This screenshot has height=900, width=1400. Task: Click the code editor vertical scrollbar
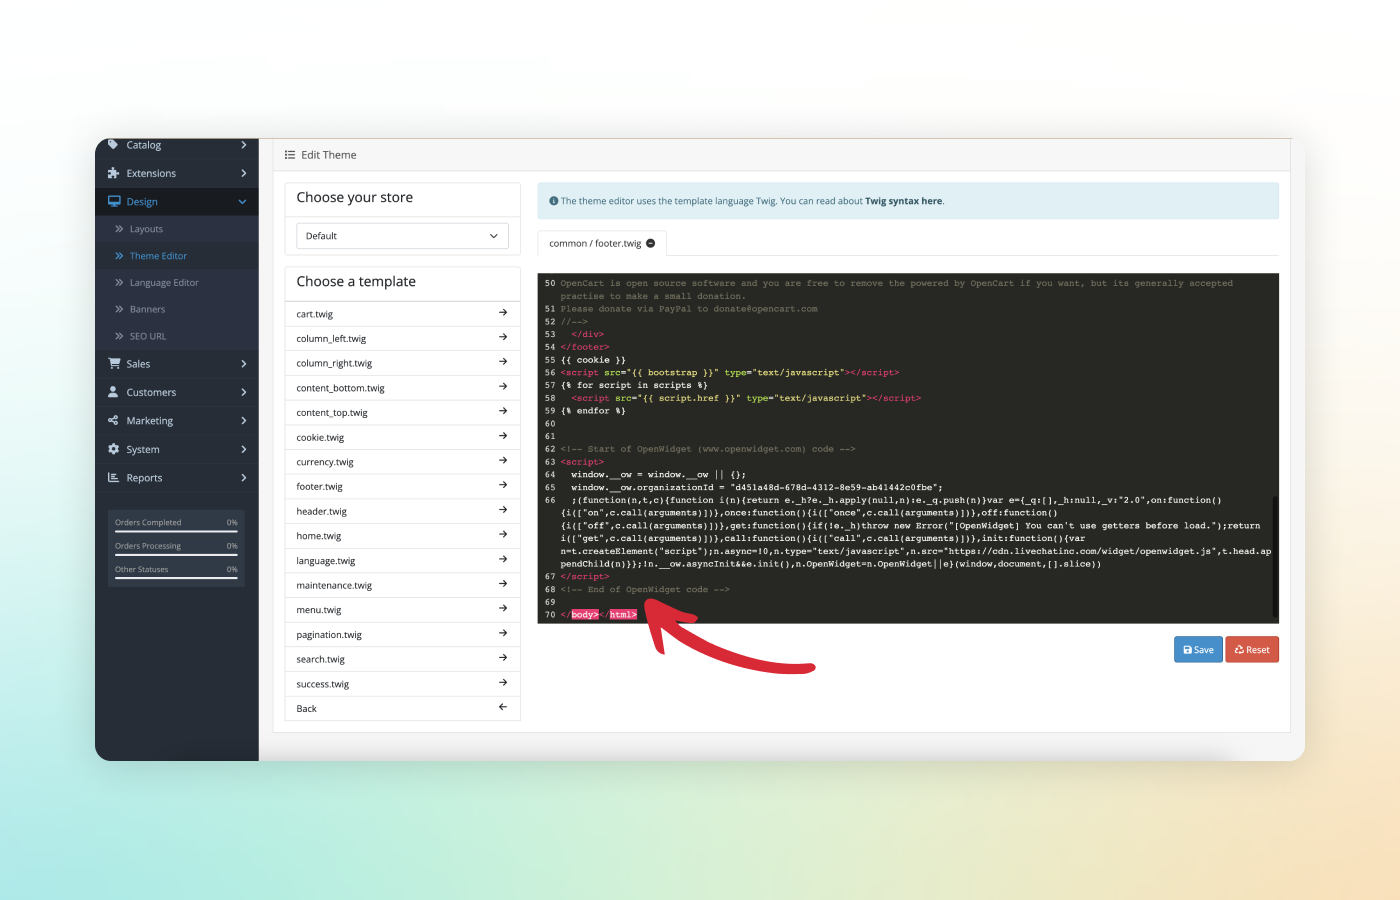pos(1275,557)
